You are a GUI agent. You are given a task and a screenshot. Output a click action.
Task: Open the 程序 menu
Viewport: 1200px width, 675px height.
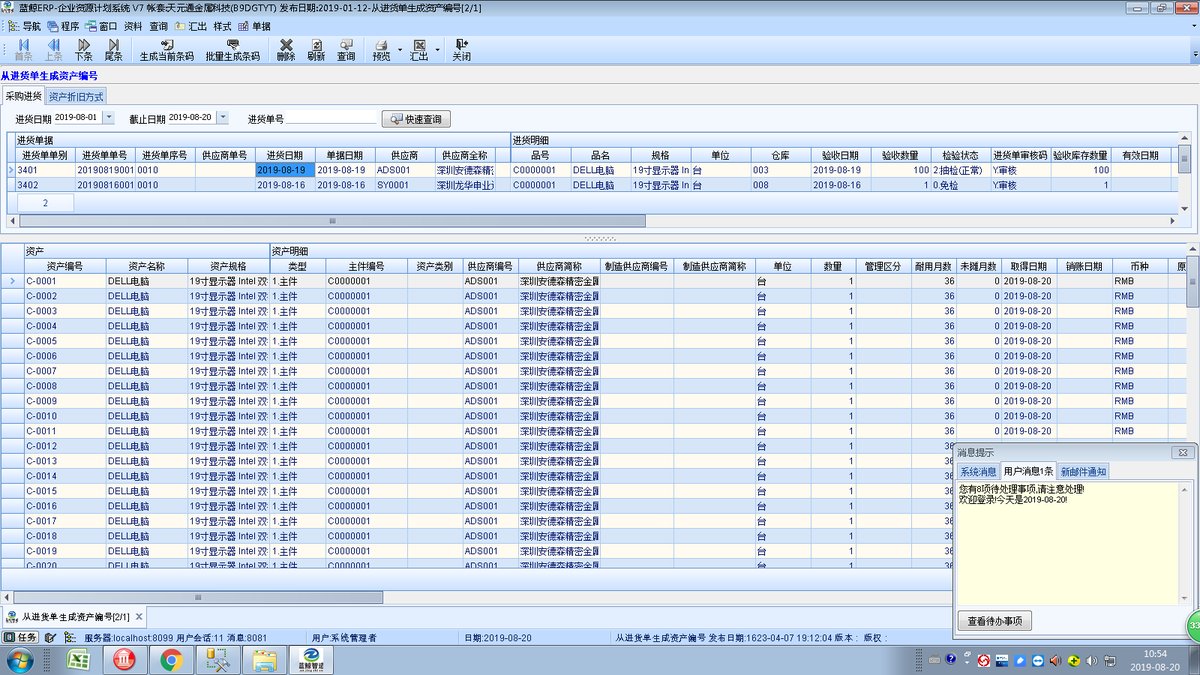pos(63,26)
